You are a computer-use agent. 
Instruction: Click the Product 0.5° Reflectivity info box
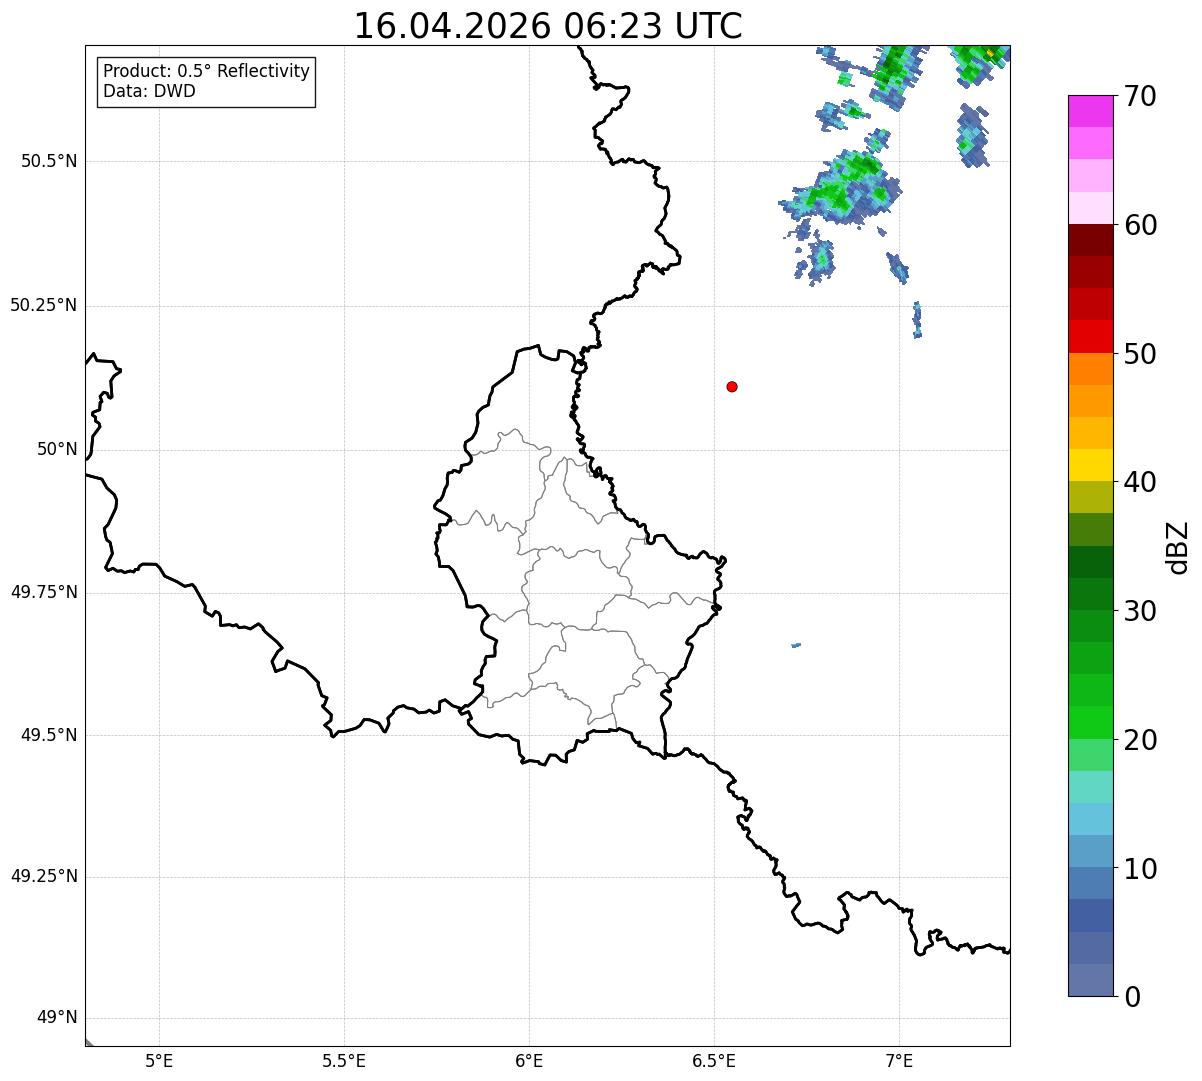pyautogui.click(x=206, y=82)
